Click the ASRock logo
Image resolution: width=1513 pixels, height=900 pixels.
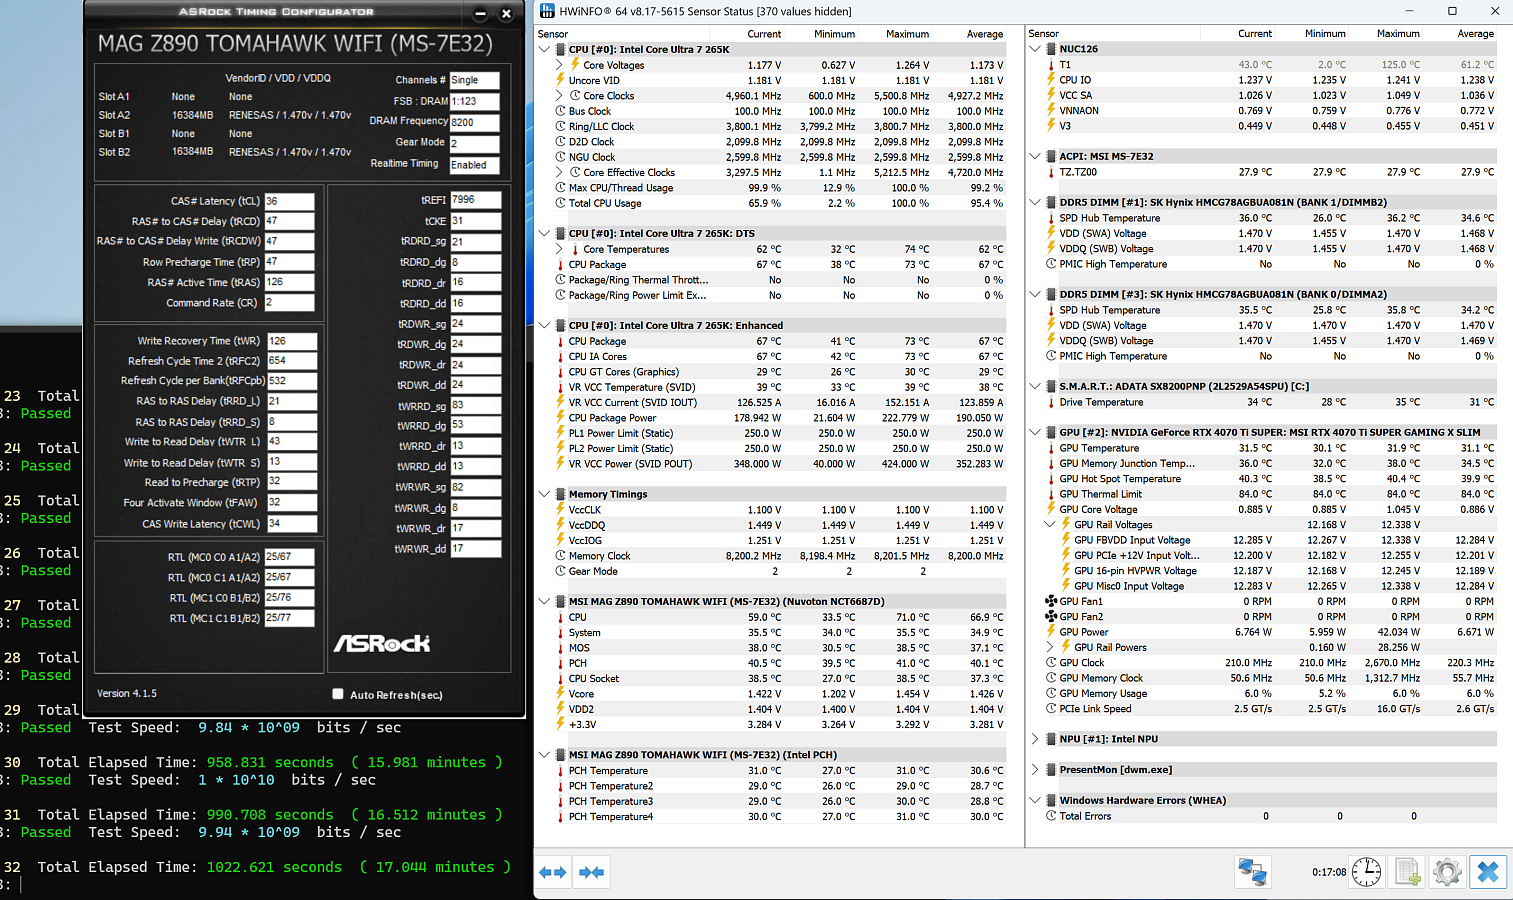tap(382, 643)
